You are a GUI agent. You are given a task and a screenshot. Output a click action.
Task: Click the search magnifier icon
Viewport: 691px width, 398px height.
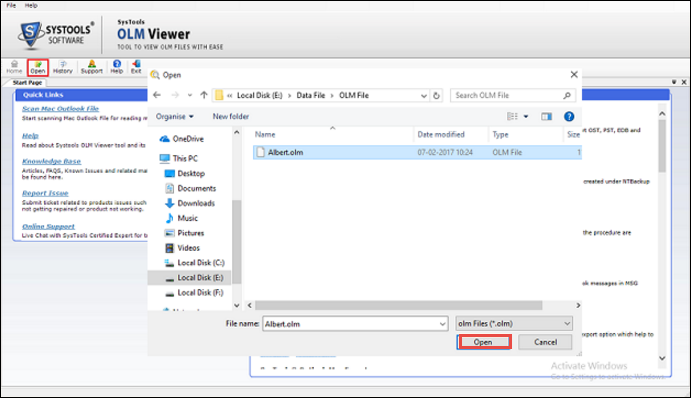click(x=567, y=96)
